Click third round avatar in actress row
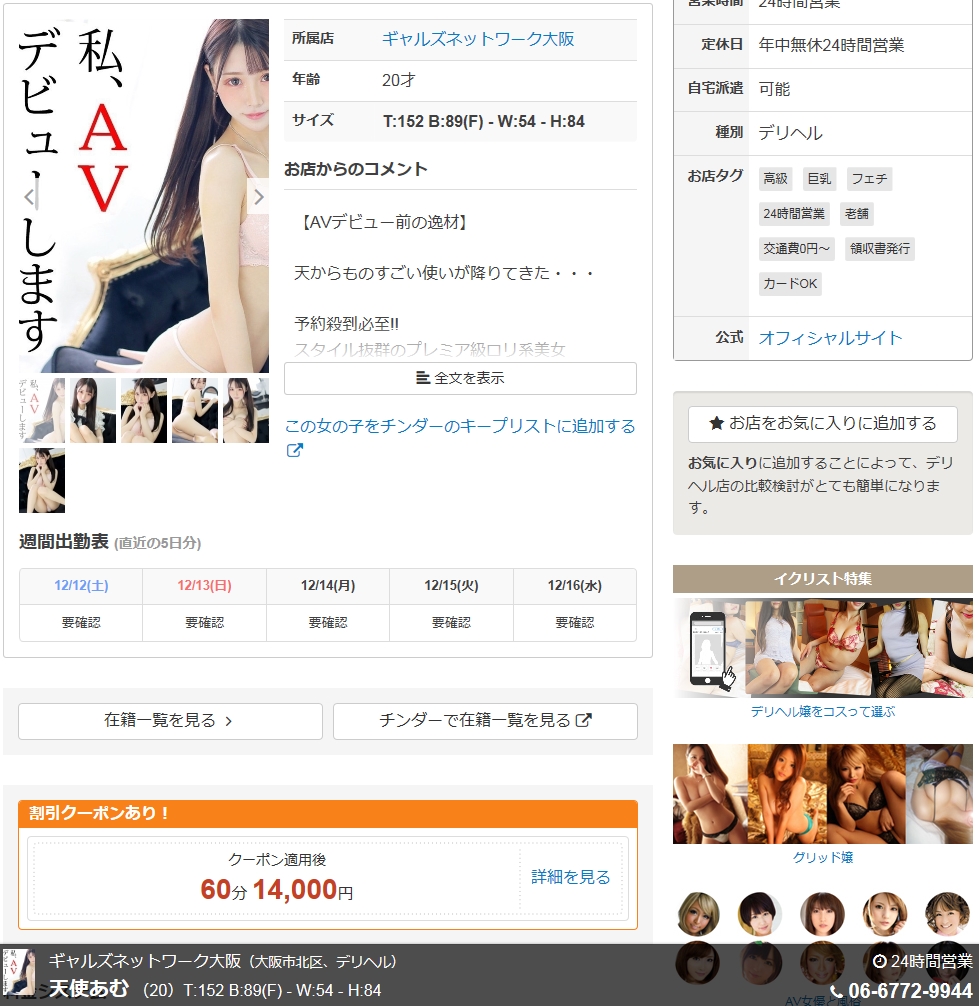Viewport: 979px width, 1006px height. (x=822, y=914)
